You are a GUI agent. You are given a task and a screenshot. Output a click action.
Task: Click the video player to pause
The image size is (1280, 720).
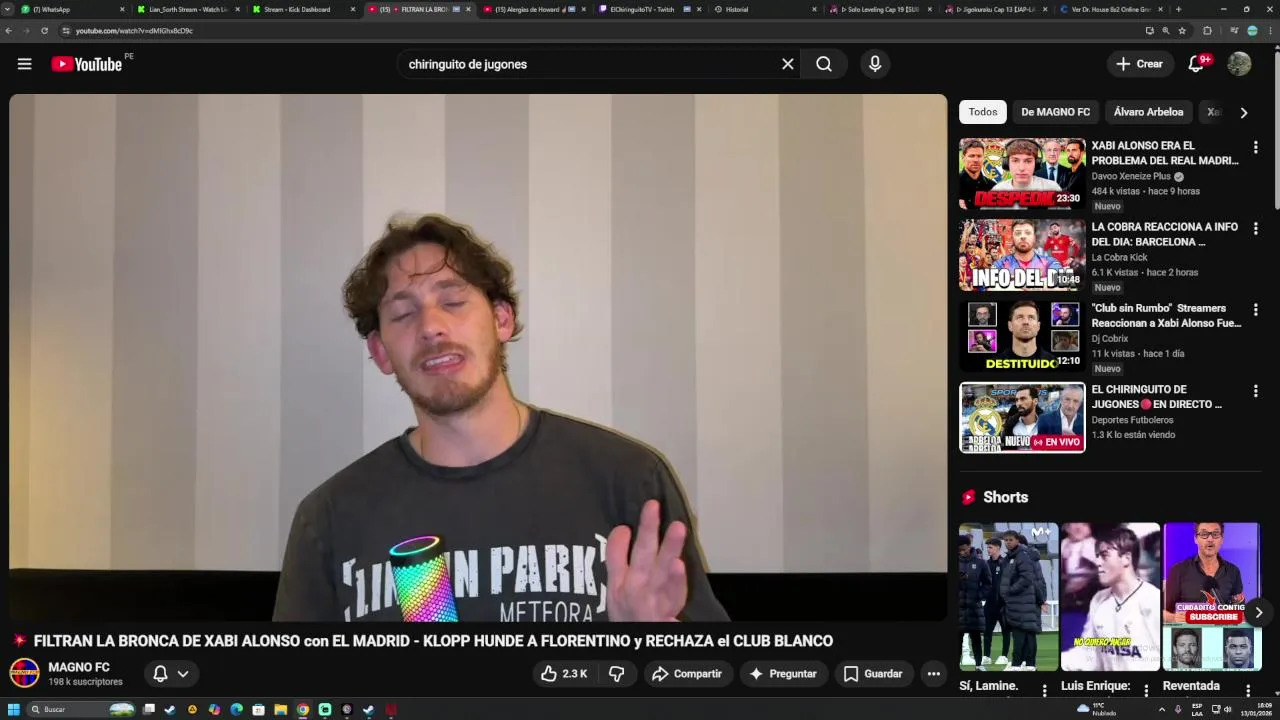tap(478, 358)
